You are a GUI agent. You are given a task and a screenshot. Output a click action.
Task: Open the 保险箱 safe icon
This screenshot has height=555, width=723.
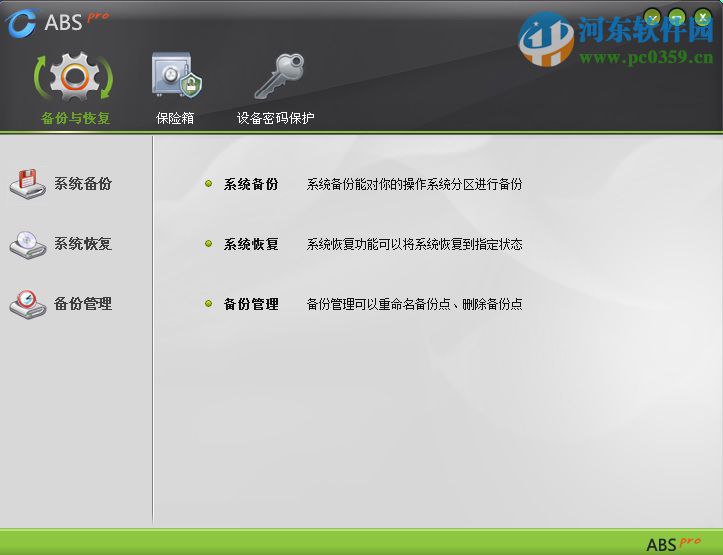[177, 75]
